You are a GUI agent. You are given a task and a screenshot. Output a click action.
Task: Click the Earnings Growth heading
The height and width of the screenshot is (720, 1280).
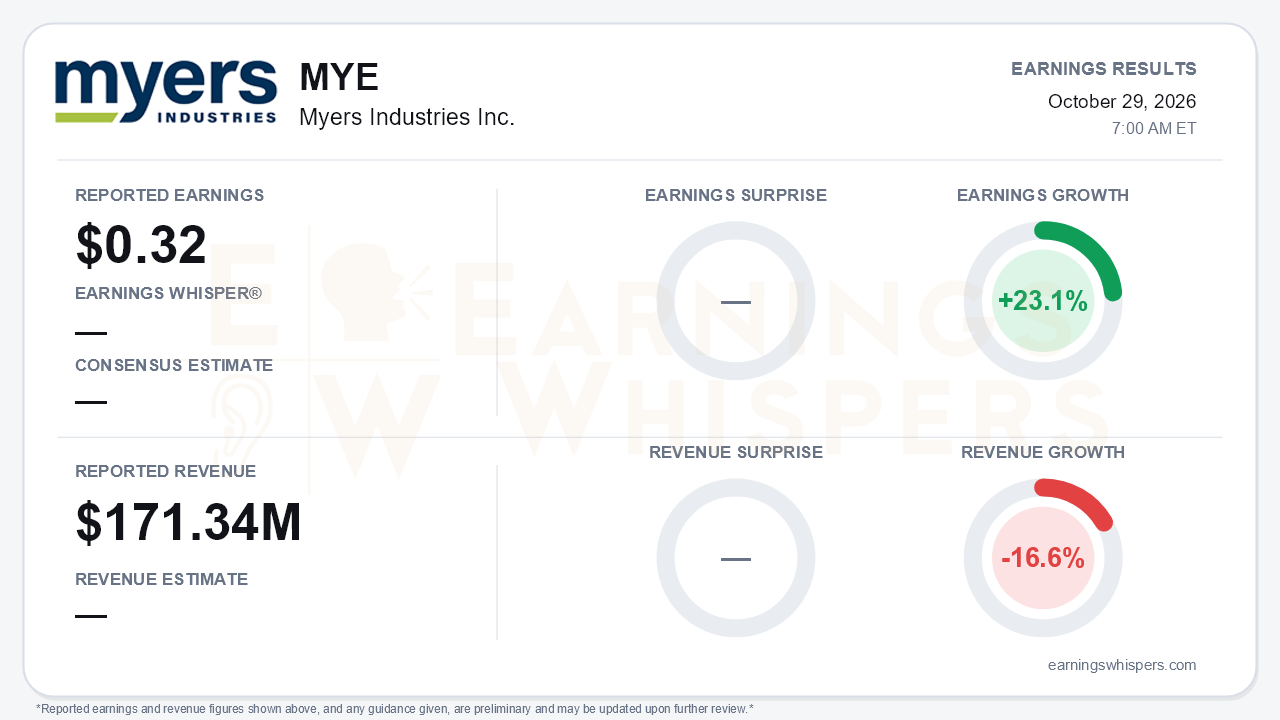click(x=1043, y=195)
